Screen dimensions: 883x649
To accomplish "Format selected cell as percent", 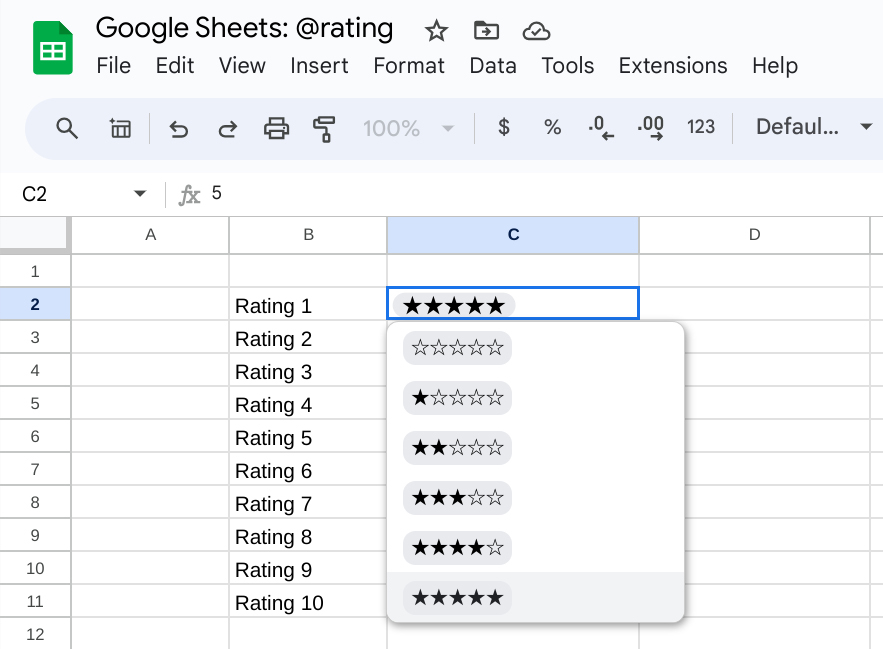I will [552, 127].
